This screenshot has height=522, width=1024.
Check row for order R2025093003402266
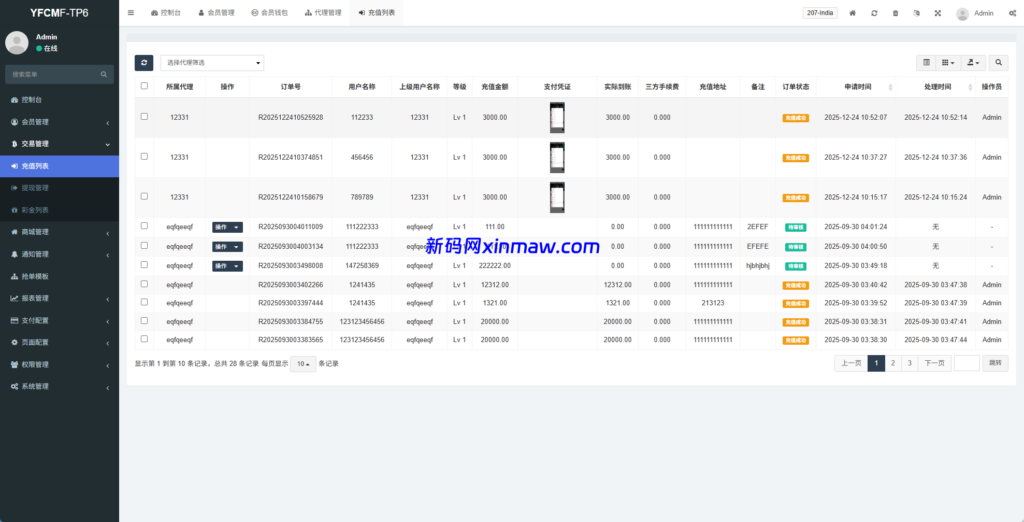pos(144,284)
